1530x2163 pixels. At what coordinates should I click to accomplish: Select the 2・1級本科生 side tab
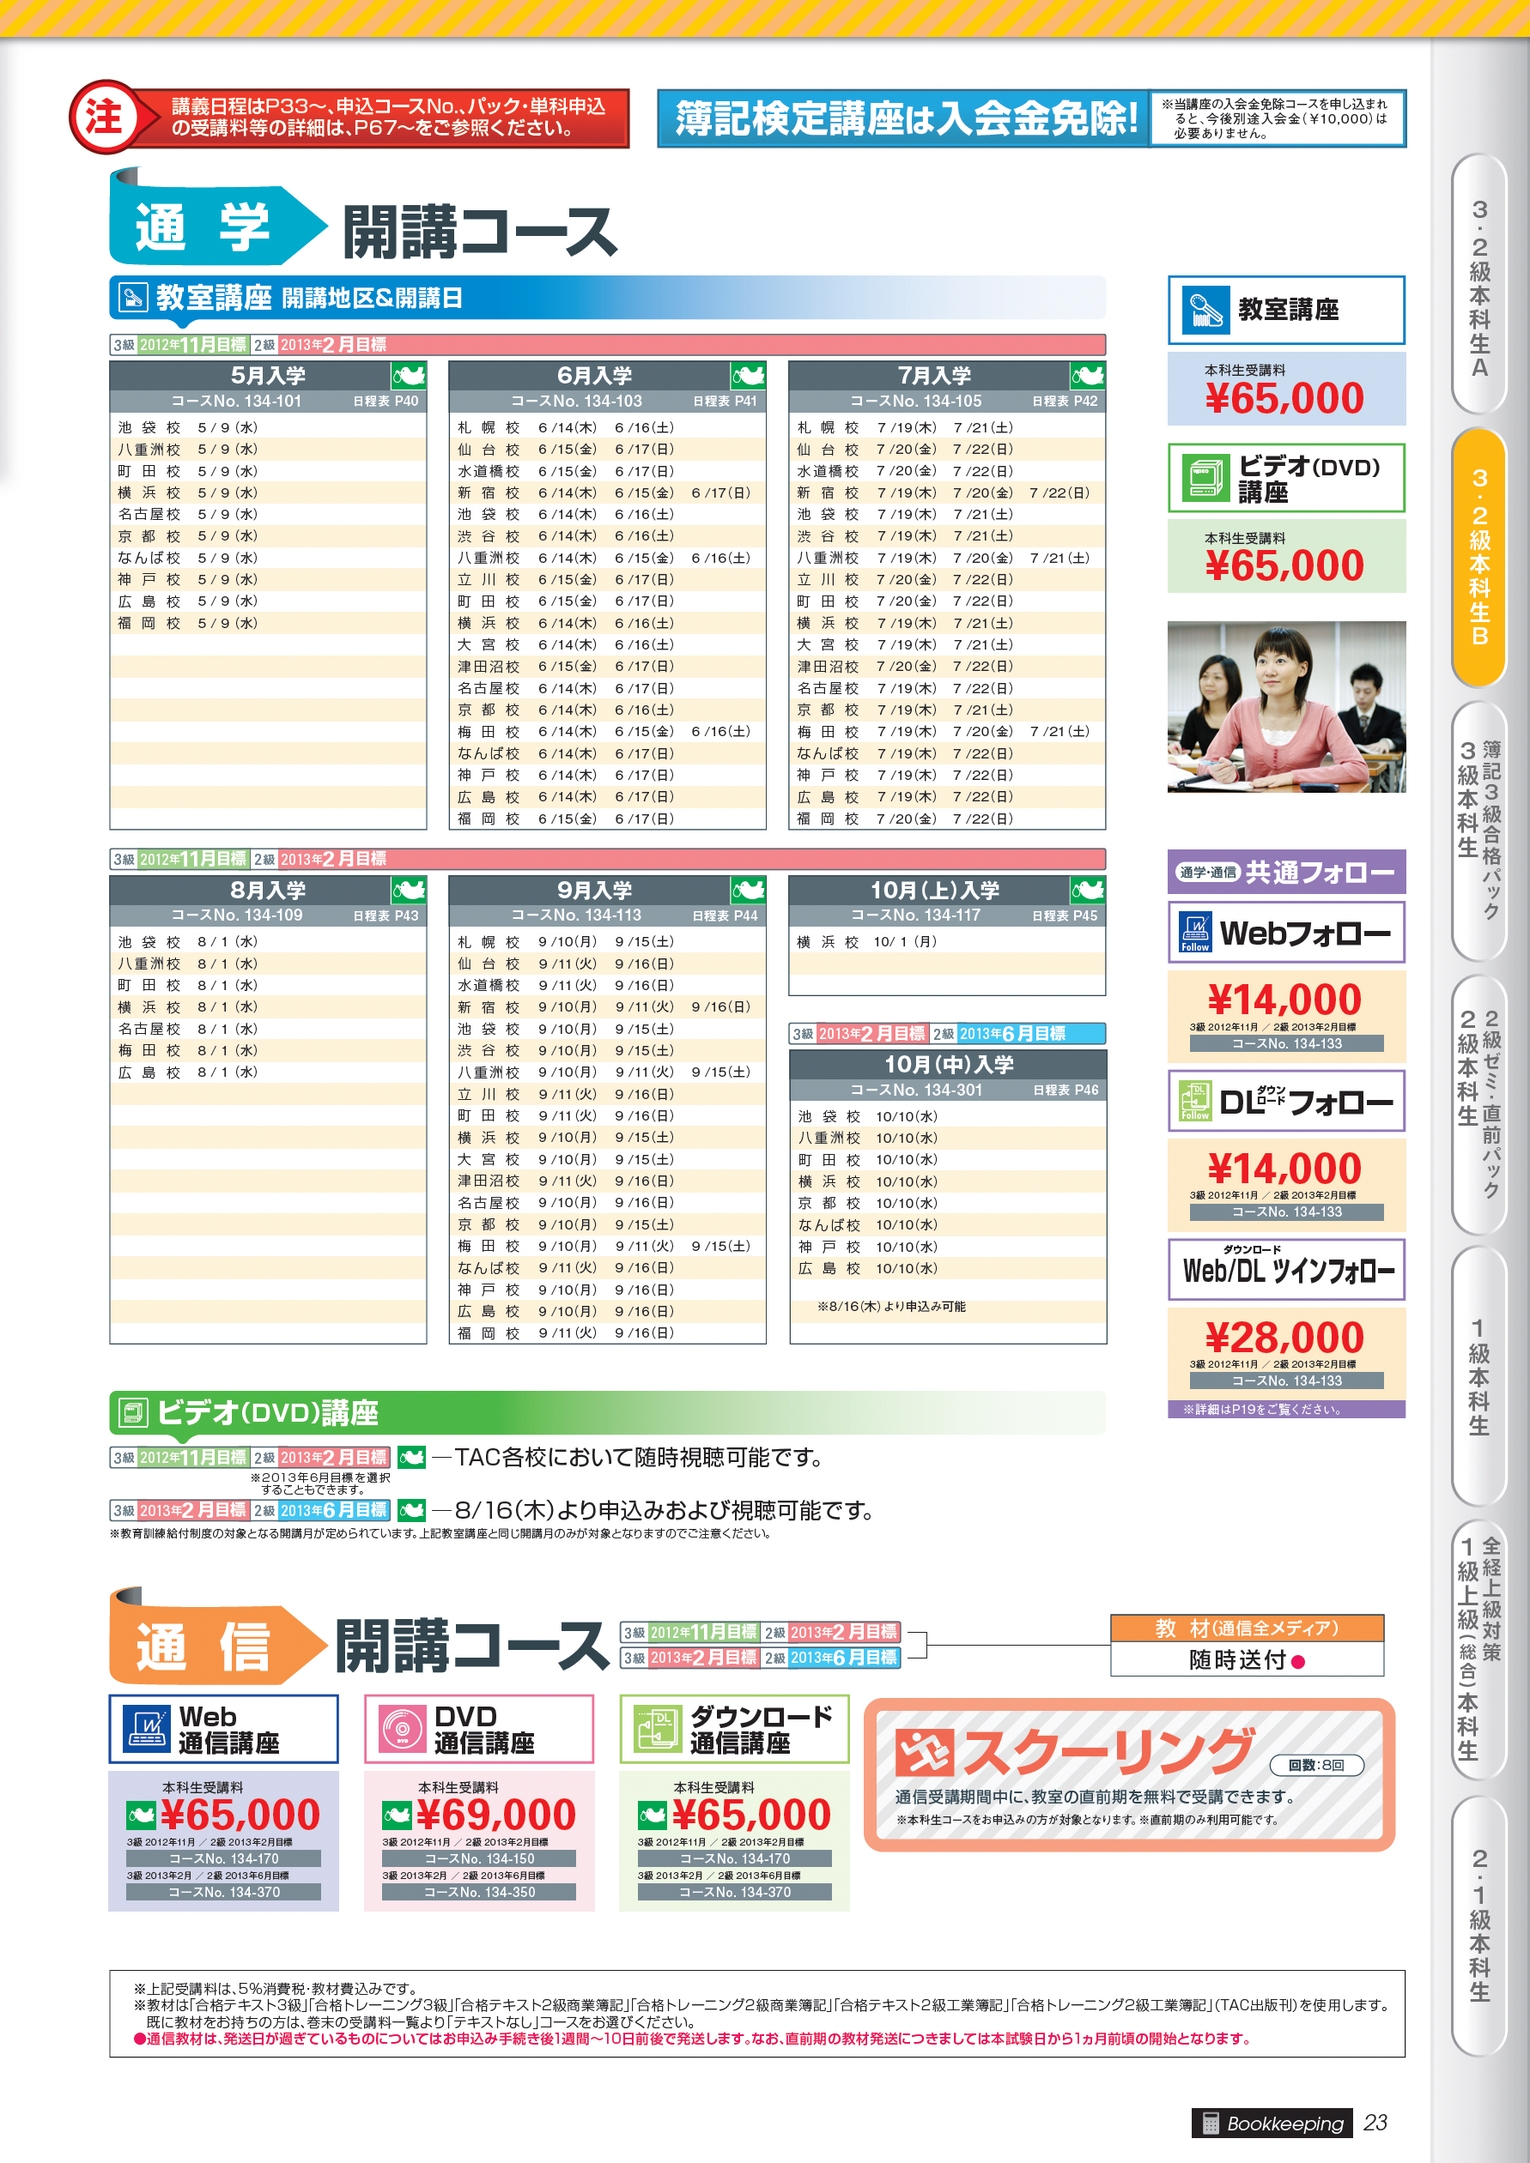[1479, 1925]
